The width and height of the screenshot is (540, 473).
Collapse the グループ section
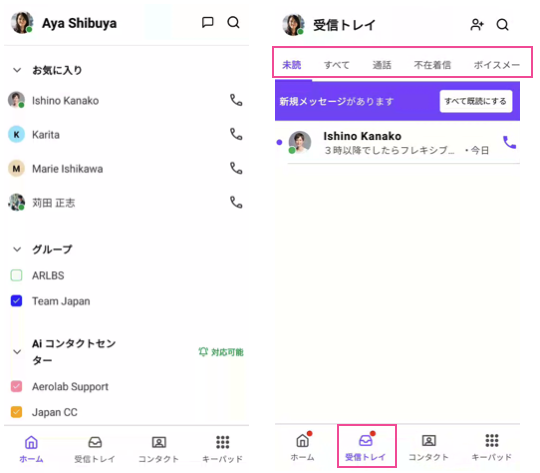point(17,249)
